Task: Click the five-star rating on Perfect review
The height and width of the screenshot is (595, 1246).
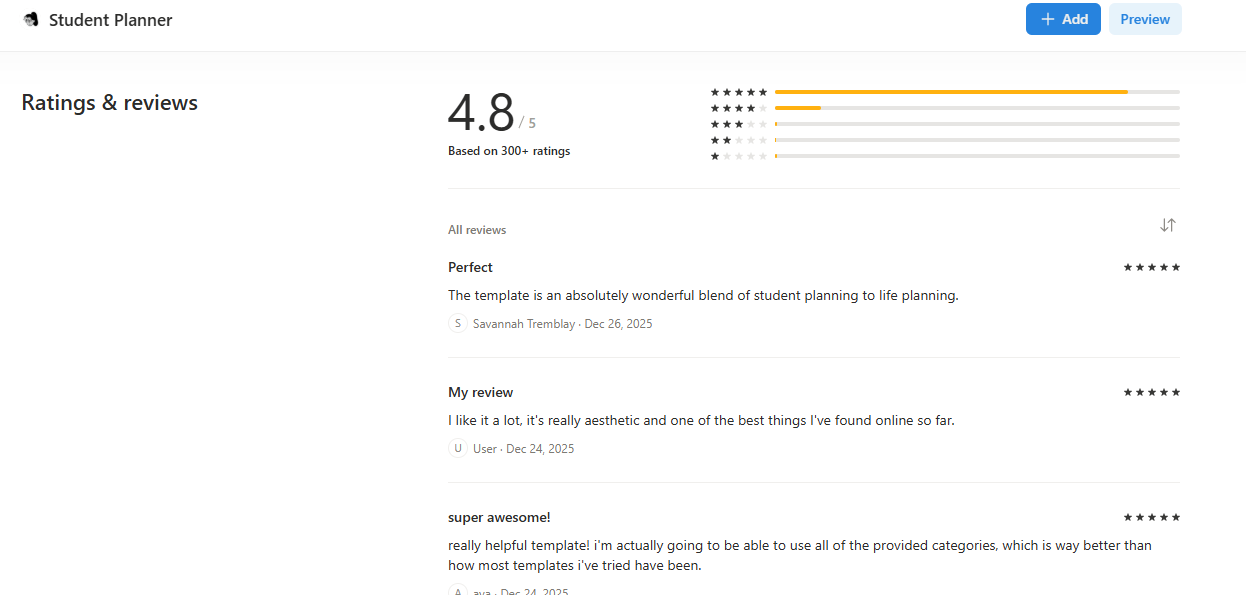Action: tap(1151, 267)
